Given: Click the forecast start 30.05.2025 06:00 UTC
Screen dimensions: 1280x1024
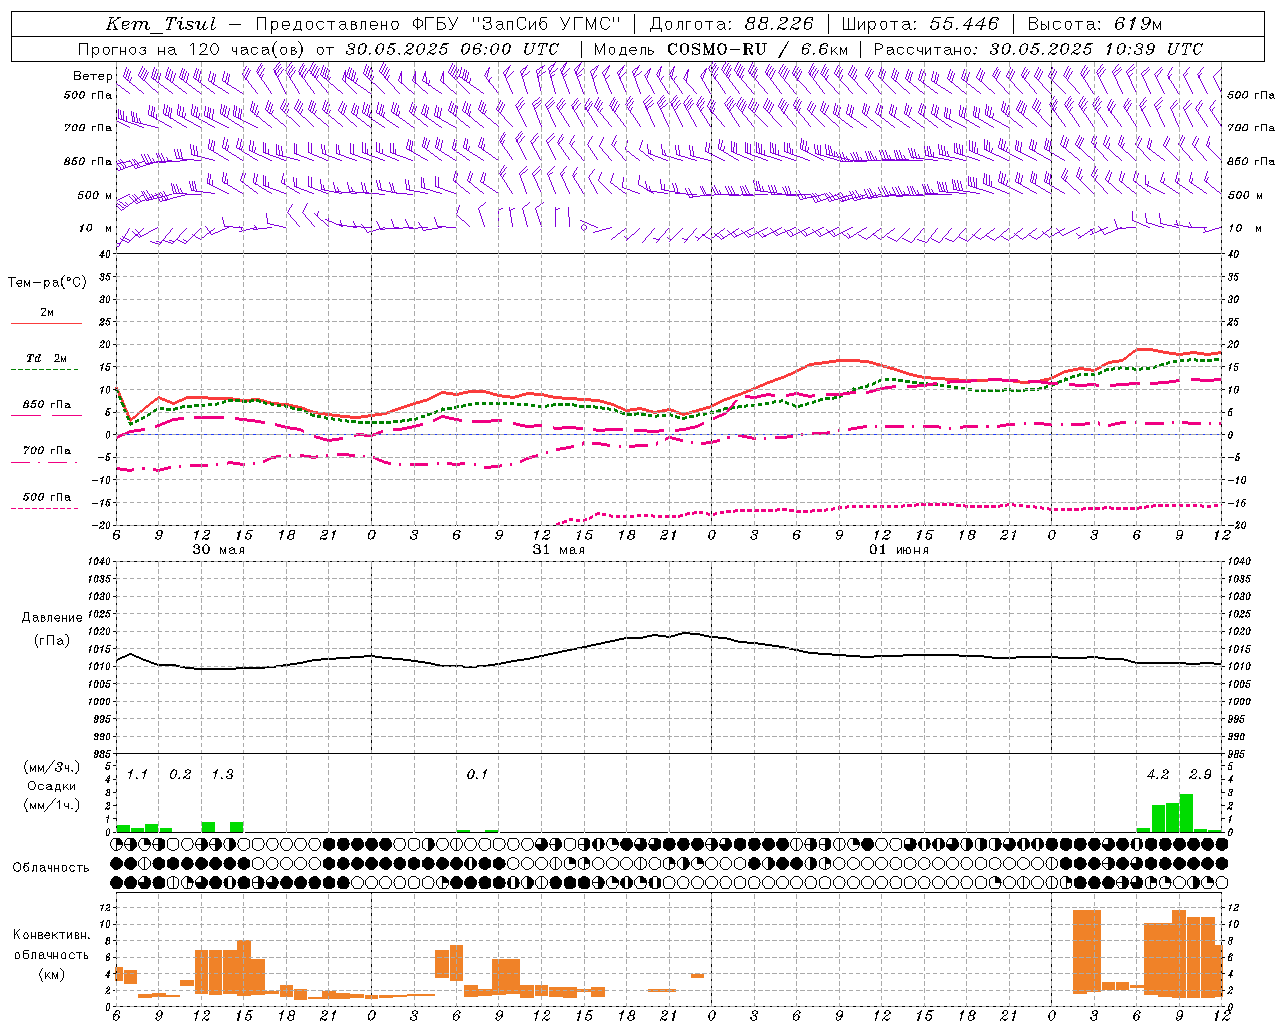Looking at the screenshot, I should [452, 49].
